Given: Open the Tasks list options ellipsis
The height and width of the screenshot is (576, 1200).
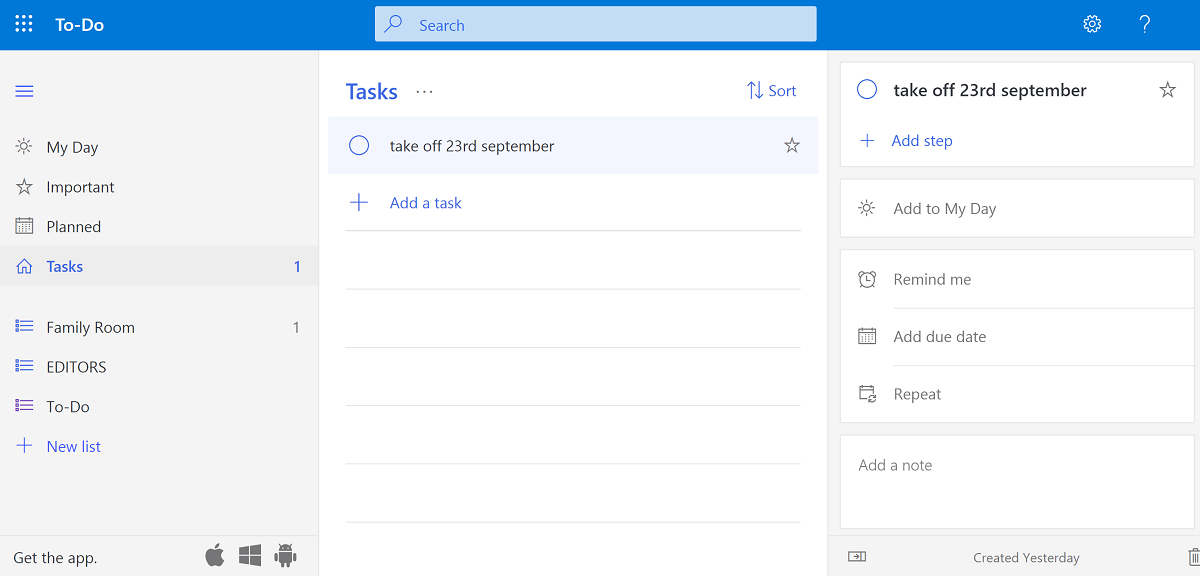Looking at the screenshot, I should (x=425, y=91).
